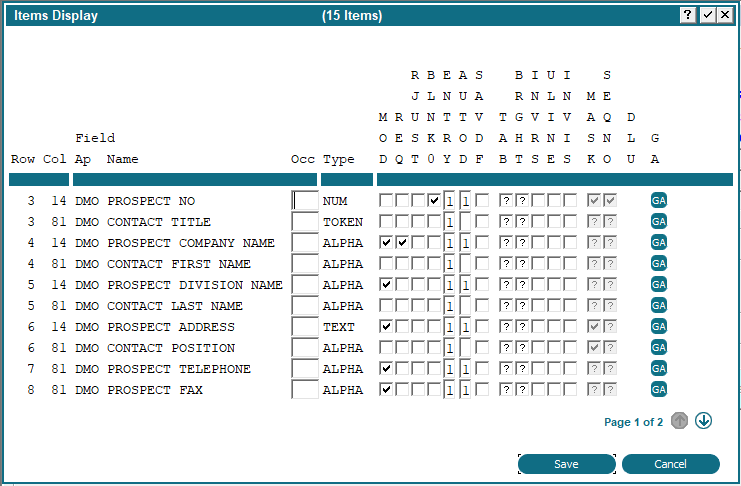Image resolution: width=741 pixels, height=486 pixels.
Task: Open GA for PROSPECT NO row
Action: [x=658, y=200]
